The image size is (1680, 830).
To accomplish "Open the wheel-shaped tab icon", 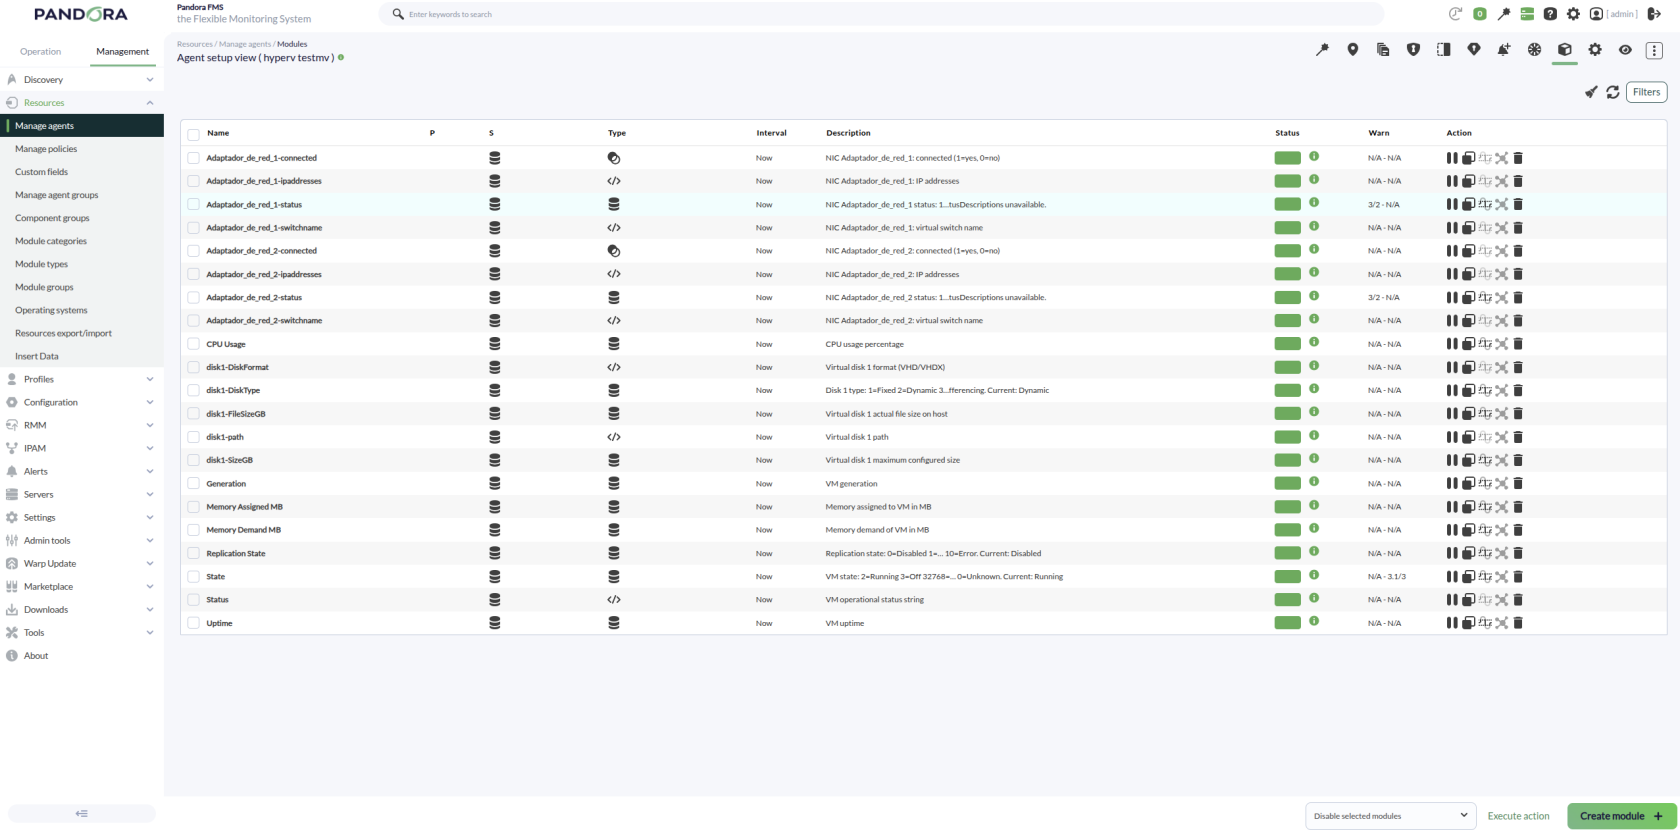I will click(x=1534, y=50).
